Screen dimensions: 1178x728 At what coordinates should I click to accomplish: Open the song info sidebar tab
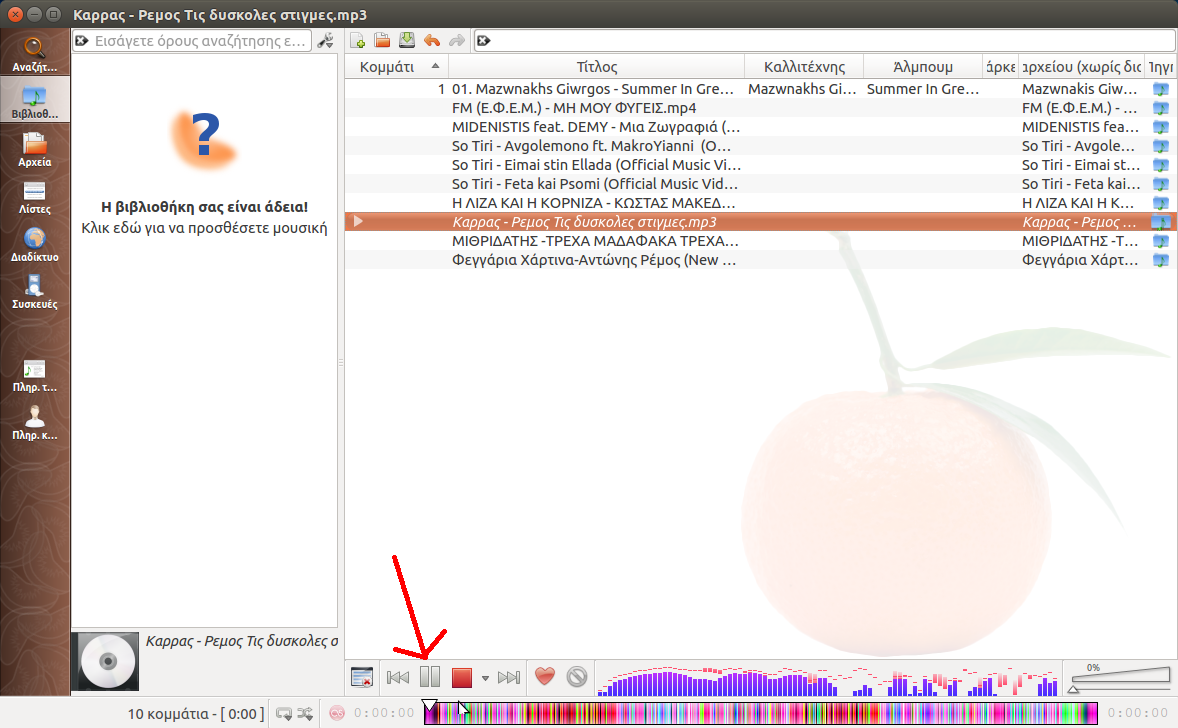click(35, 375)
